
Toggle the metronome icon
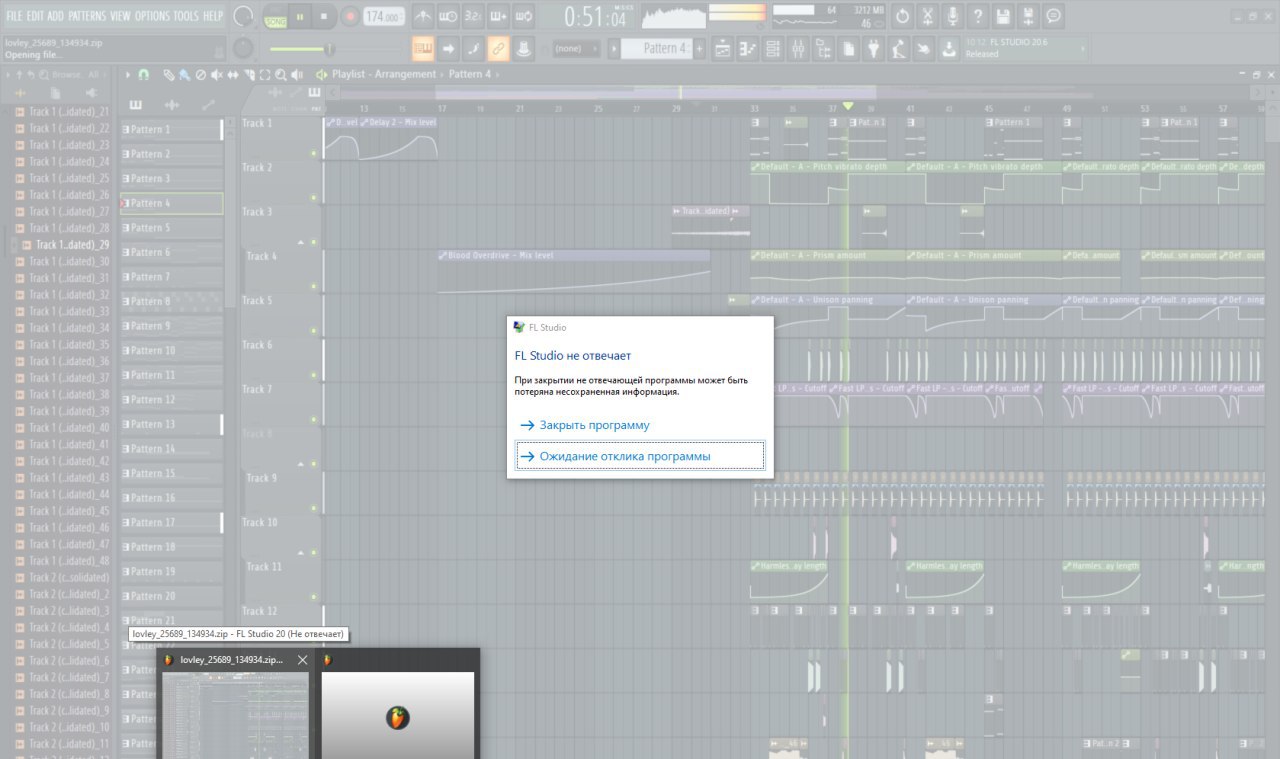(423, 16)
